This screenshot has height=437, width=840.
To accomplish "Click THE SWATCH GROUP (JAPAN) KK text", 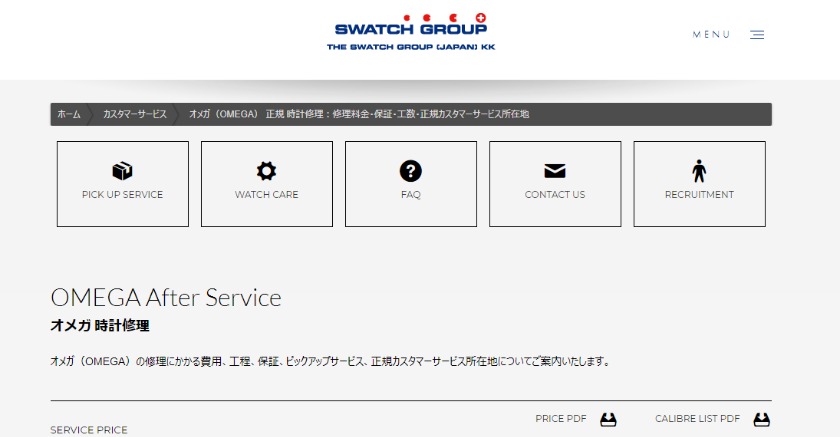I will coord(411,47).
